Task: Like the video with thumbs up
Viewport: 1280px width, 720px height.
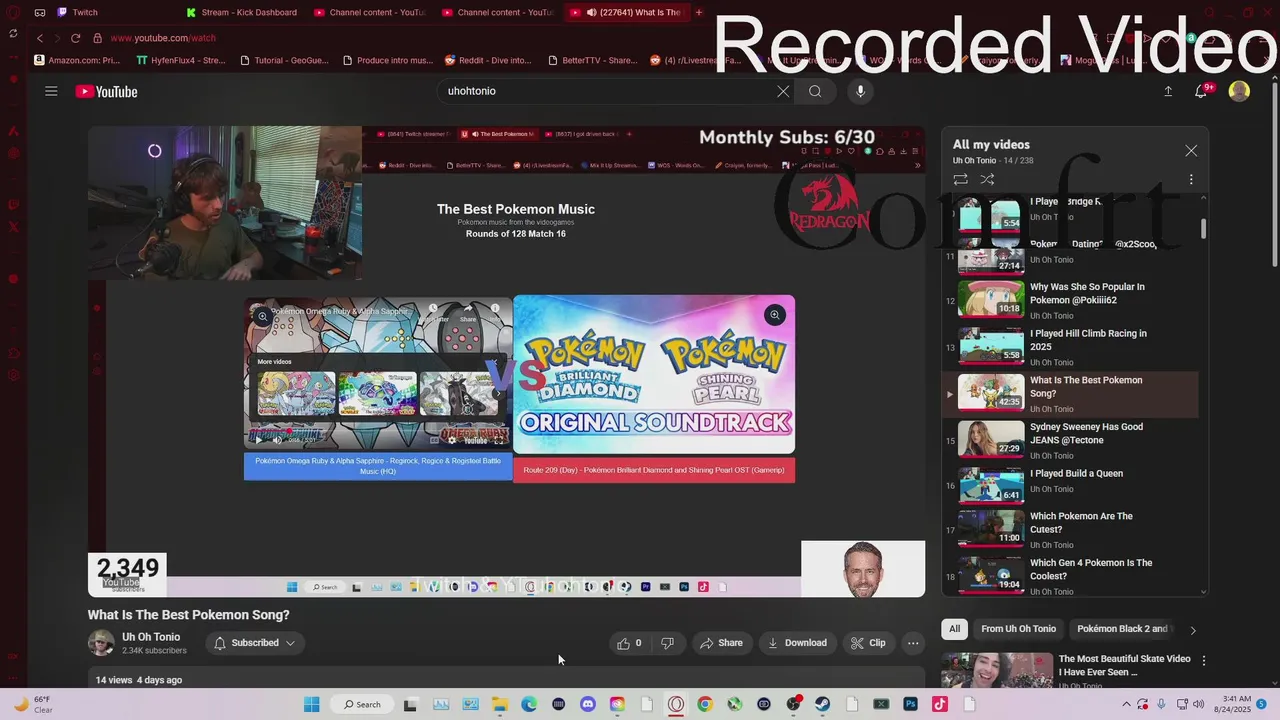Action: pos(630,643)
